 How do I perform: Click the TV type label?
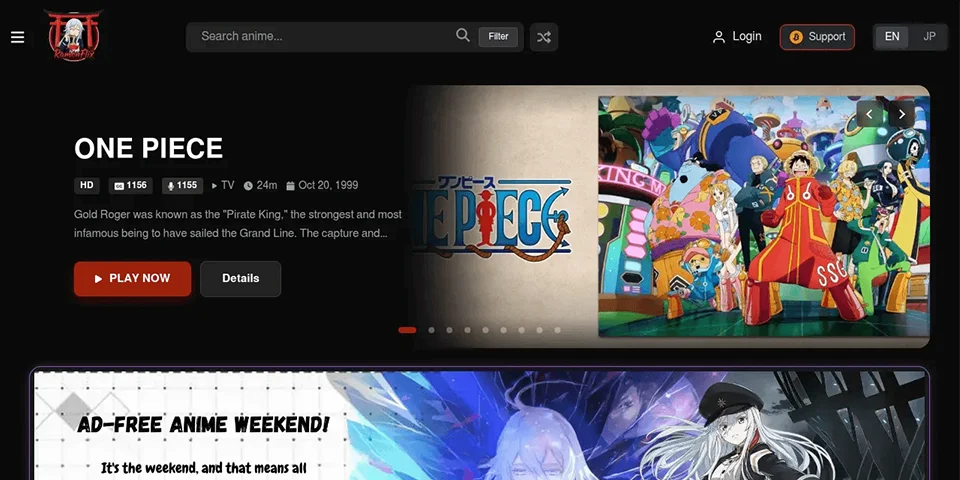coord(223,186)
